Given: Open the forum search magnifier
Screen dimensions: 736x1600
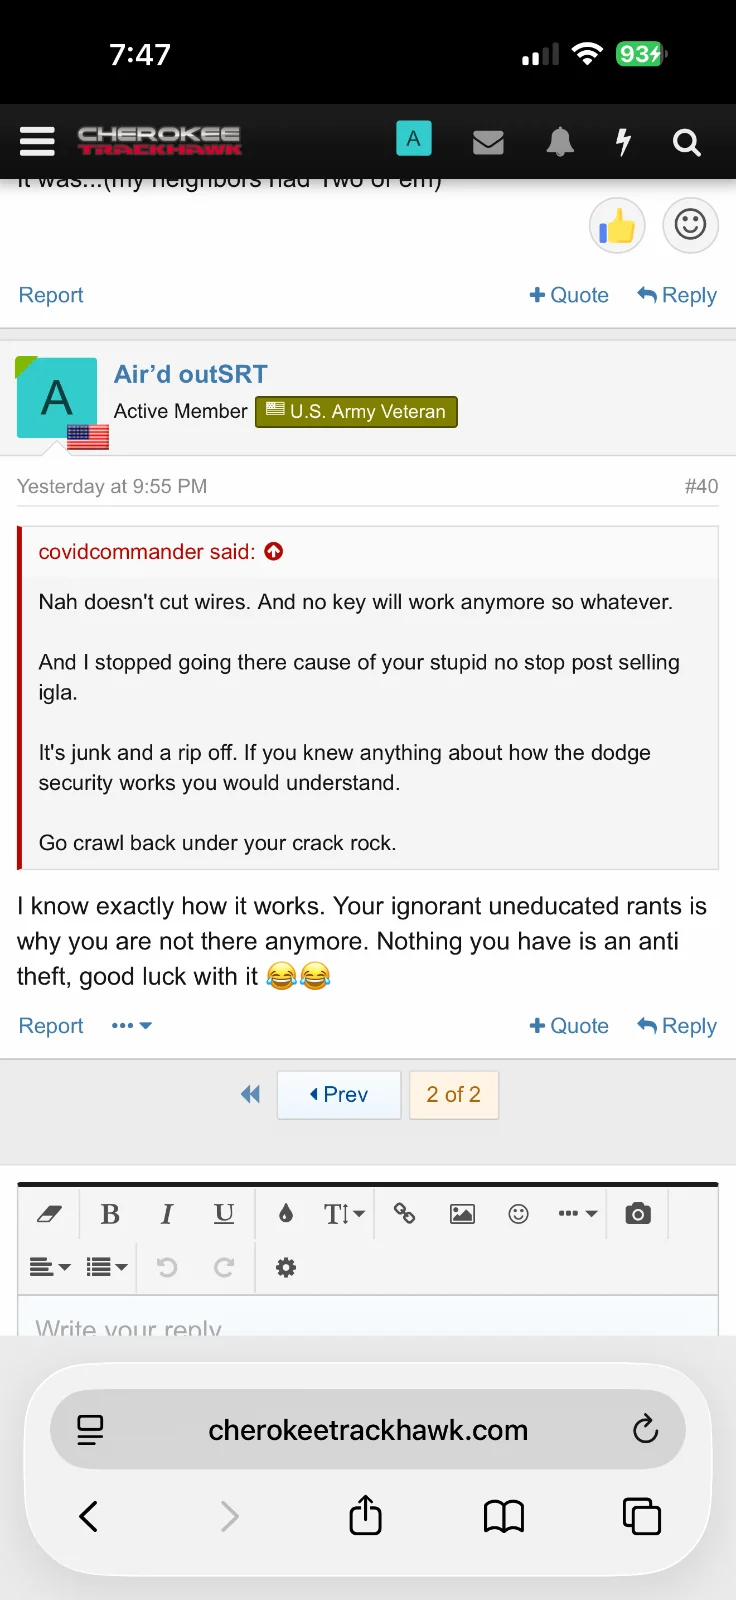Looking at the screenshot, I should click(686, 143).
